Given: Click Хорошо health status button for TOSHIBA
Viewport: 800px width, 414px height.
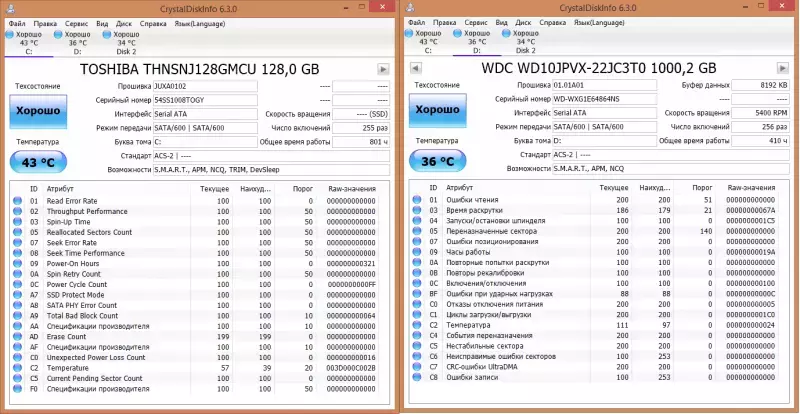Looking at the screenshot, I should point(38,111).
